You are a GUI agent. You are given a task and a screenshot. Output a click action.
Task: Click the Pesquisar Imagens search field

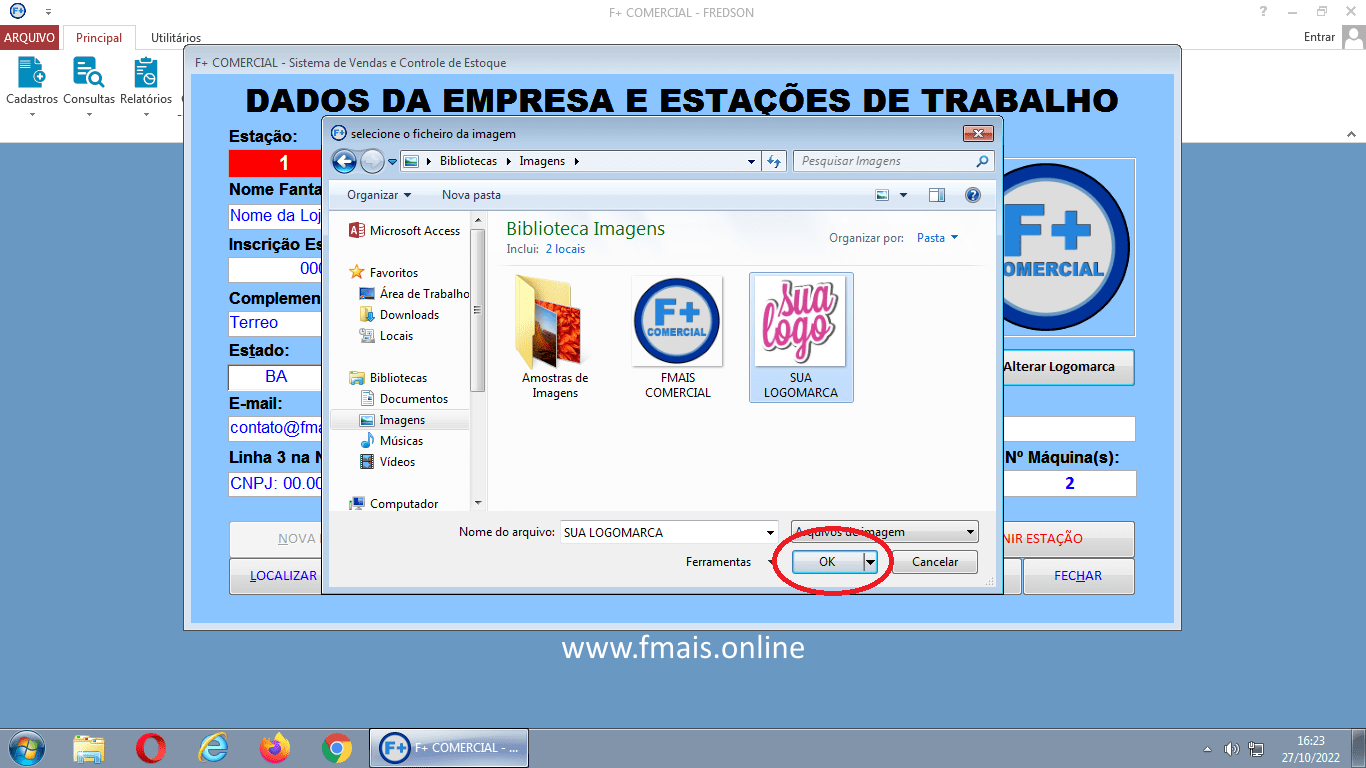click(893, 161)
